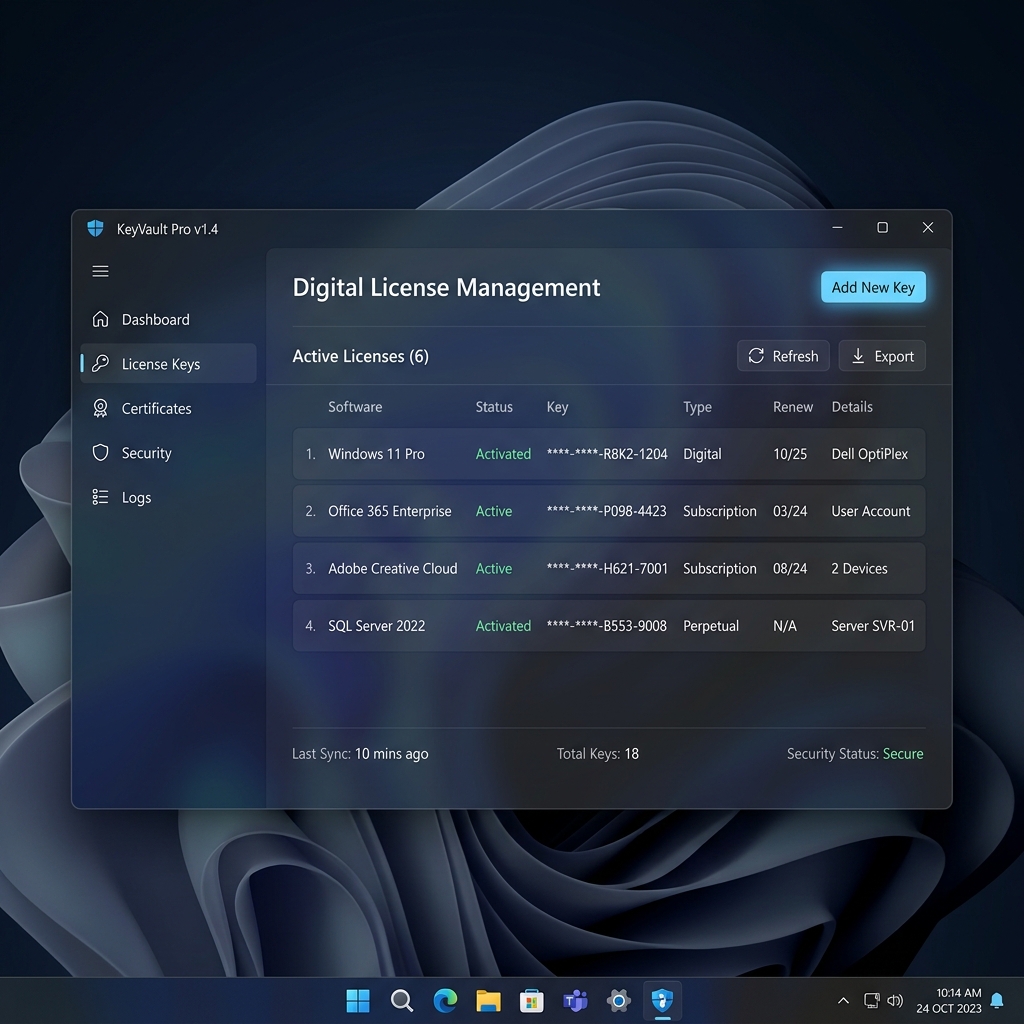The width and height of the screenshot is (1024, 1024).
Task: Click the Server SVR-01 details cell
Action: [x=872, y=626]
